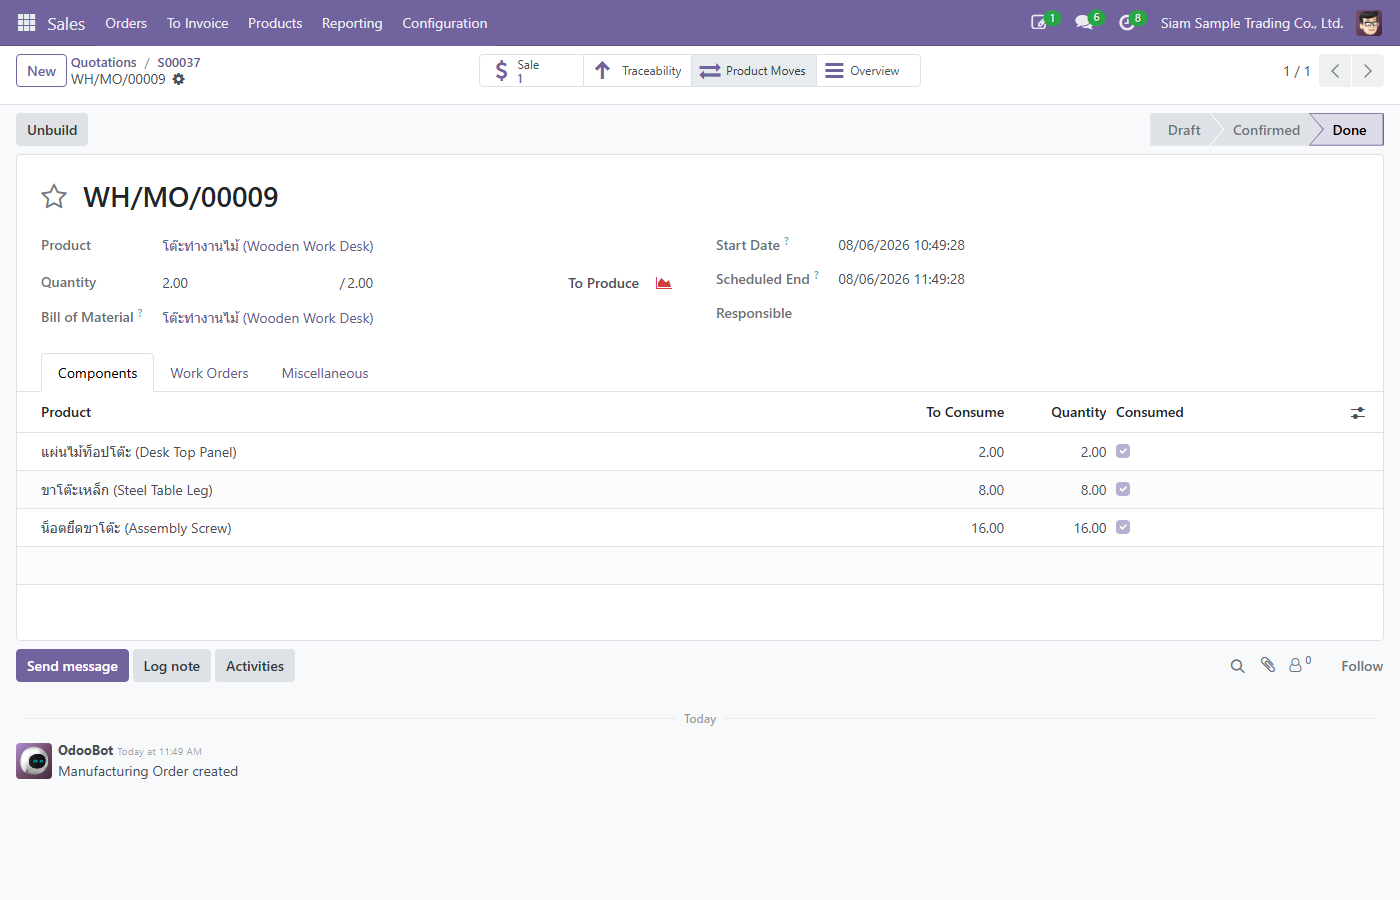Toggle Consumed checkbox for Steel Table Leg
Screen dimensions: 1400x900
pyautogui.click(x=1123, y=489)
